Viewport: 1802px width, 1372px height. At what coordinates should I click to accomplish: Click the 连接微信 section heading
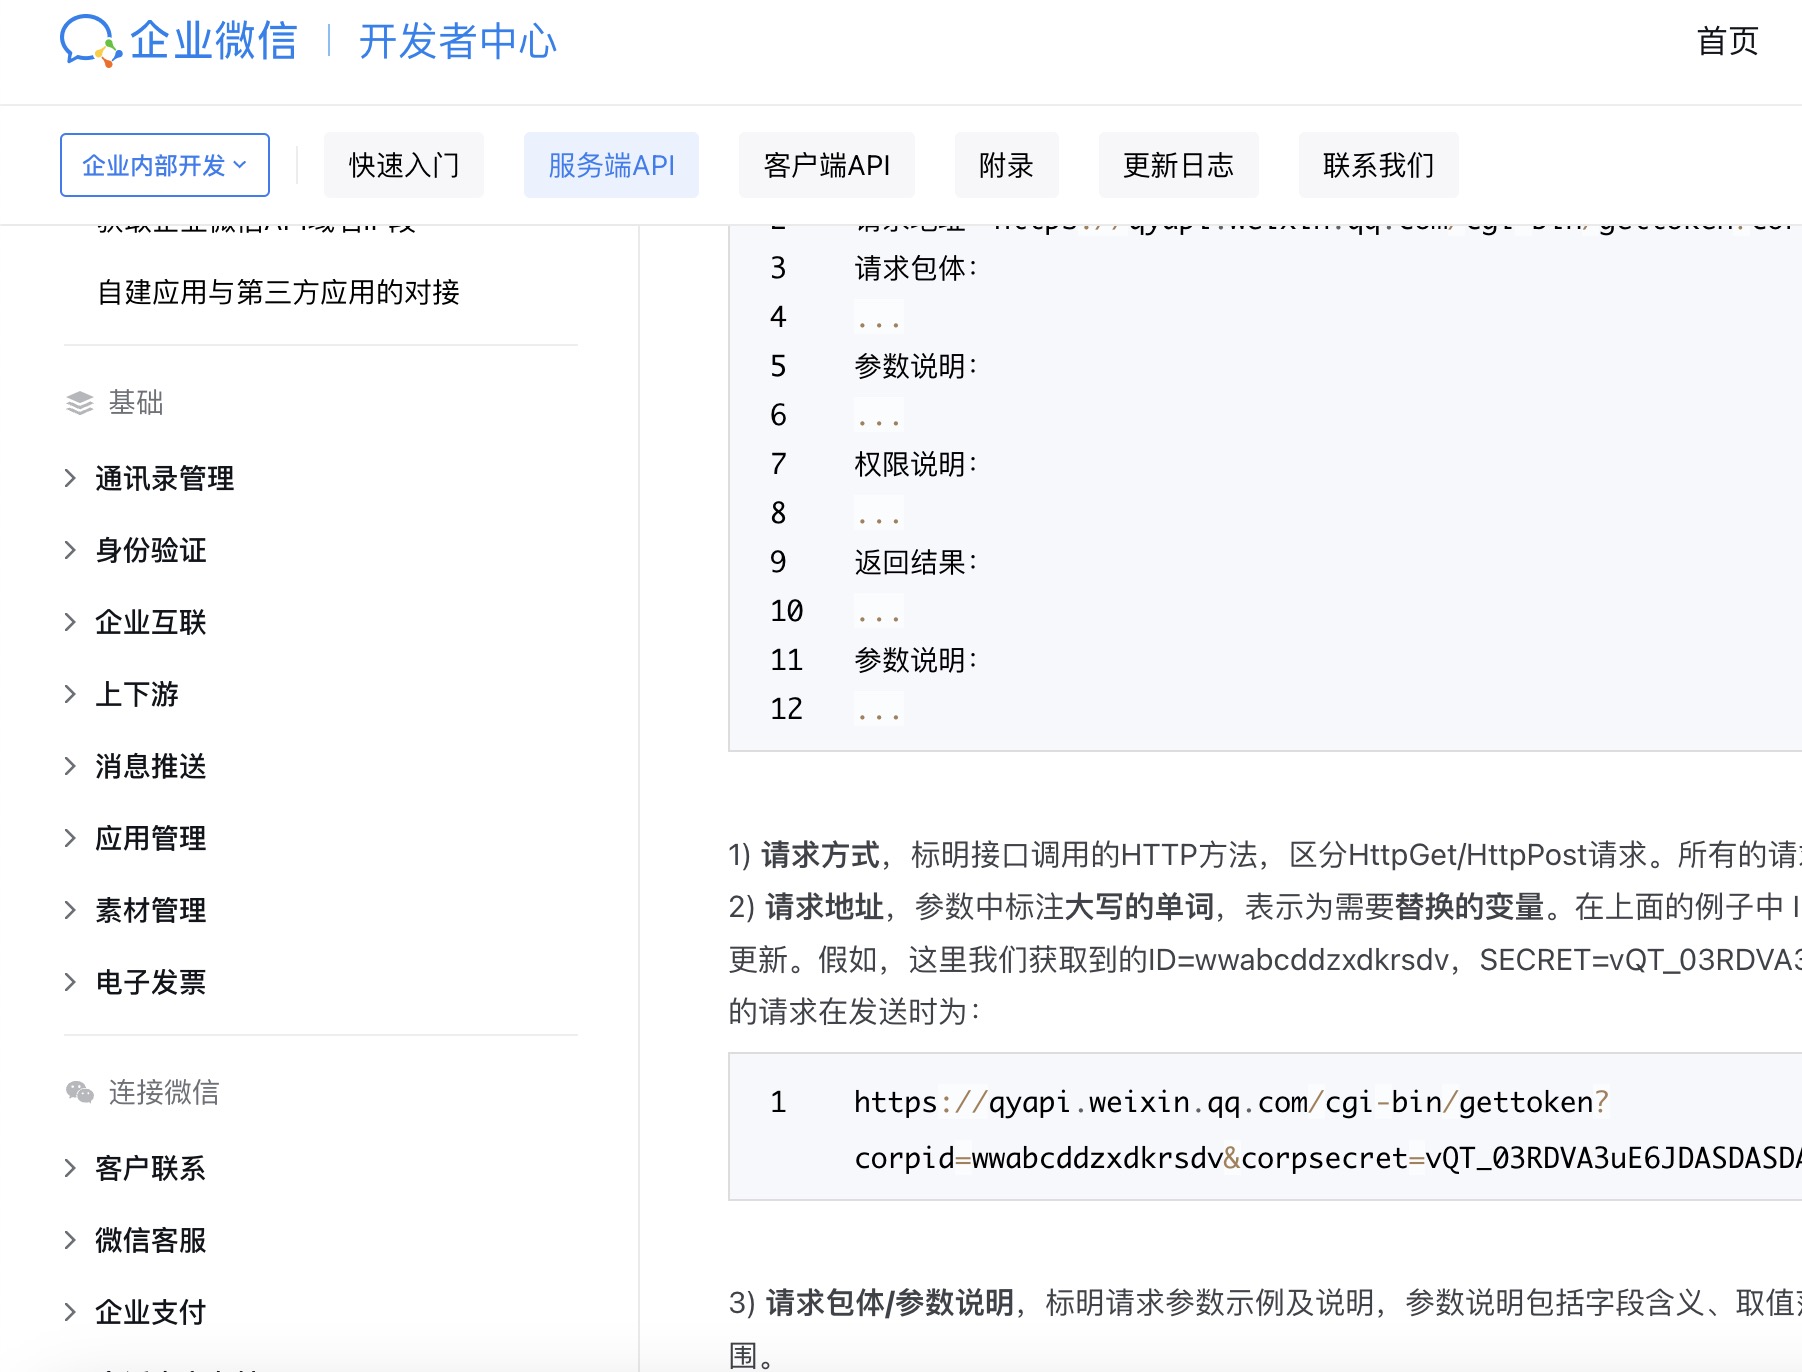(x=164, y=1092)
